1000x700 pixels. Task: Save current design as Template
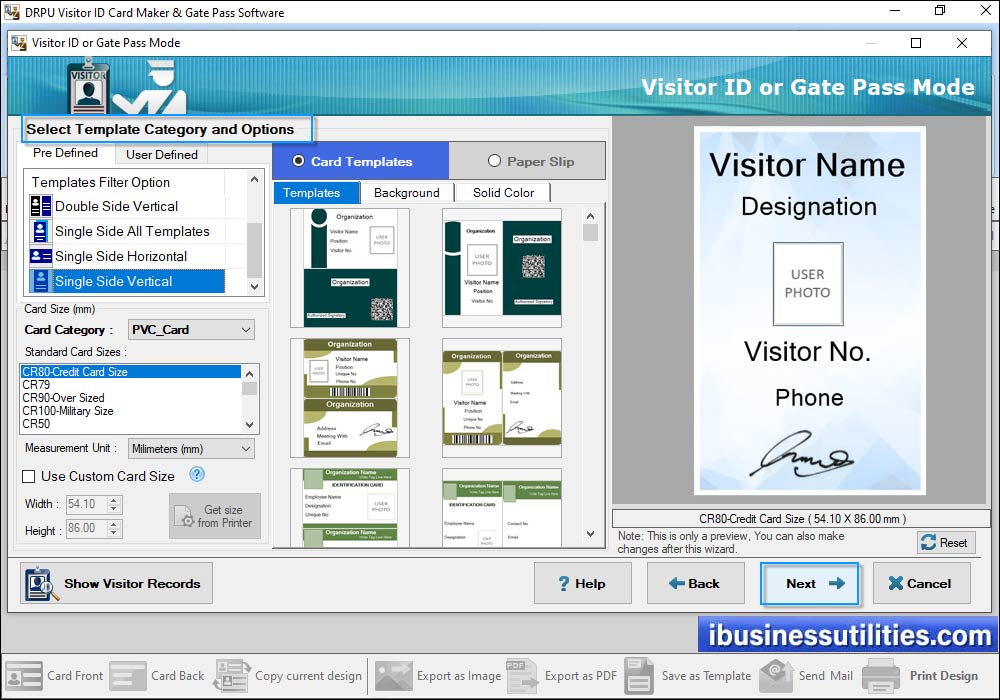point(704,675)
